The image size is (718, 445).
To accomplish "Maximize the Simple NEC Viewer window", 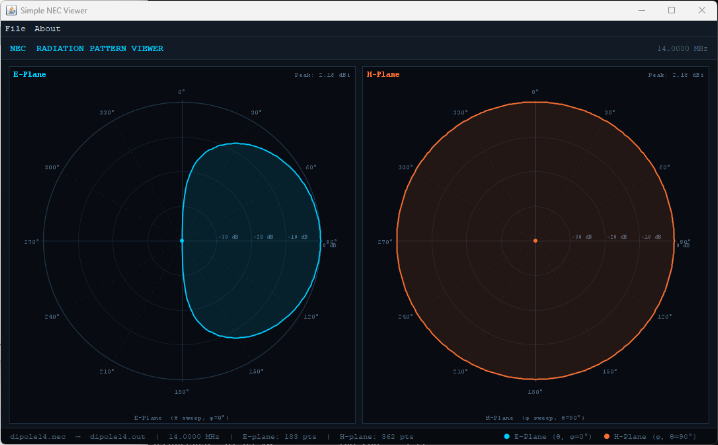I will 671,10.
